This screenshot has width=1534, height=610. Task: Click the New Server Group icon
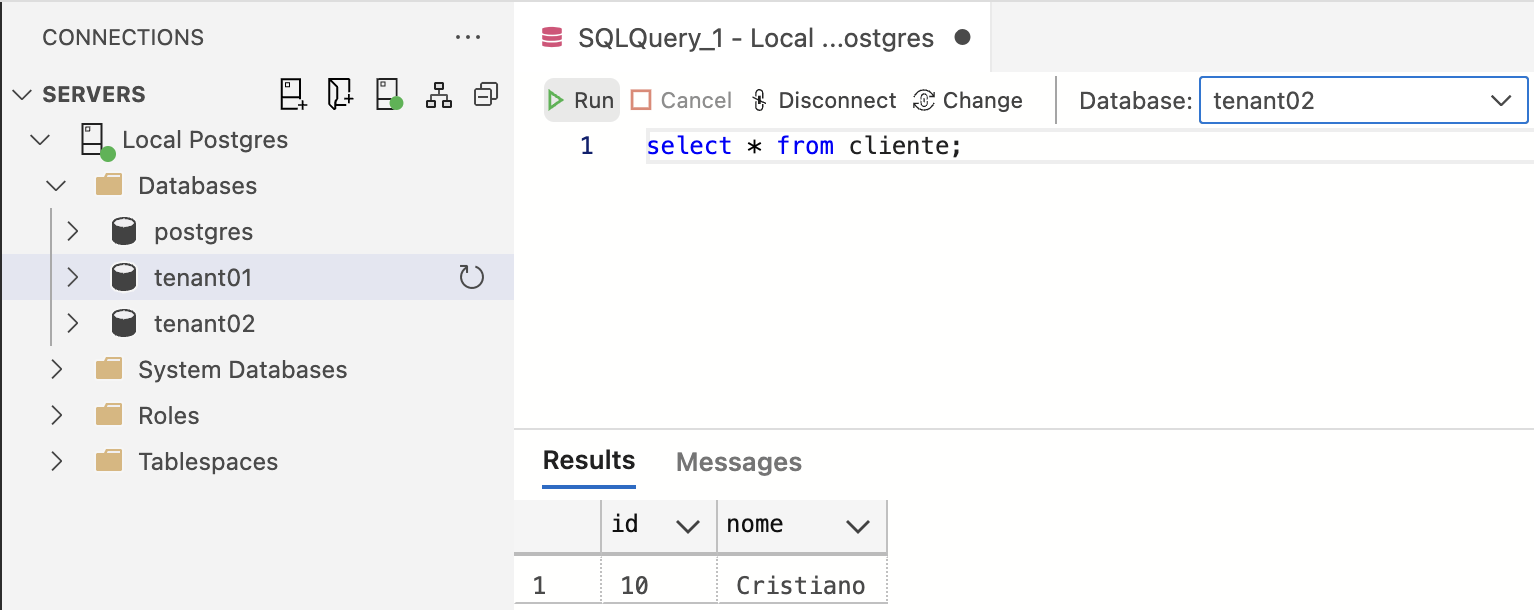[x=439, y=95]
